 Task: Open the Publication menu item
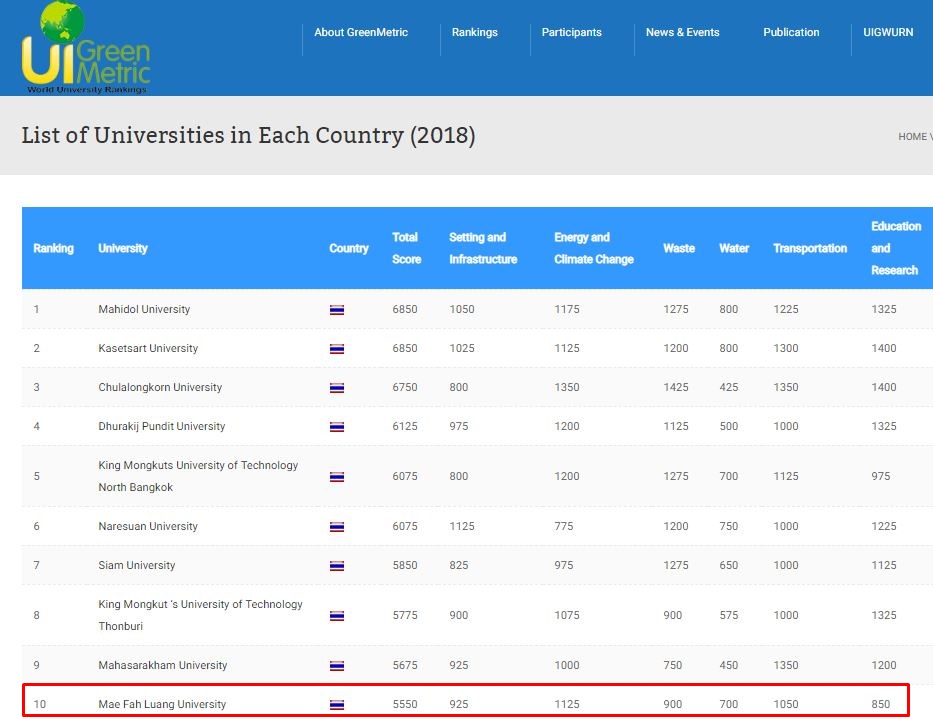(791, 32)
